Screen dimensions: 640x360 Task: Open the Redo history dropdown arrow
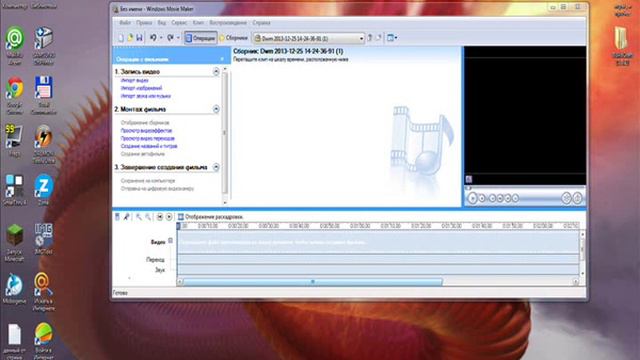tap(178, 38)
